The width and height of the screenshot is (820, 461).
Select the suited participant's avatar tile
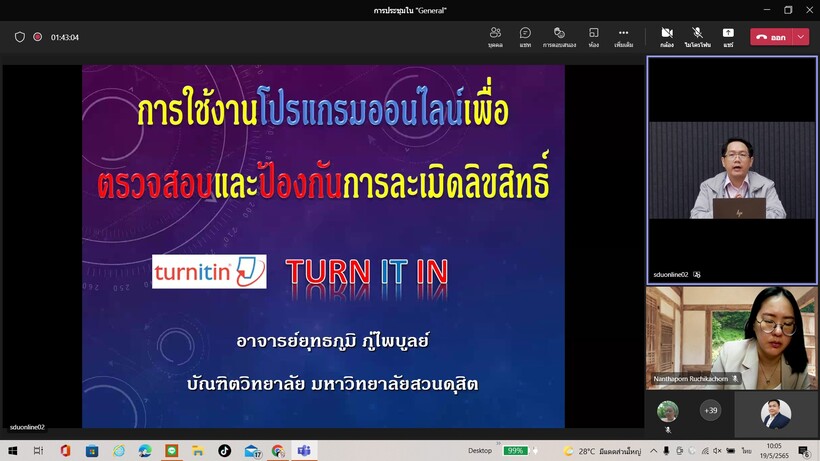pyautogui.click(x=776, y=414)
